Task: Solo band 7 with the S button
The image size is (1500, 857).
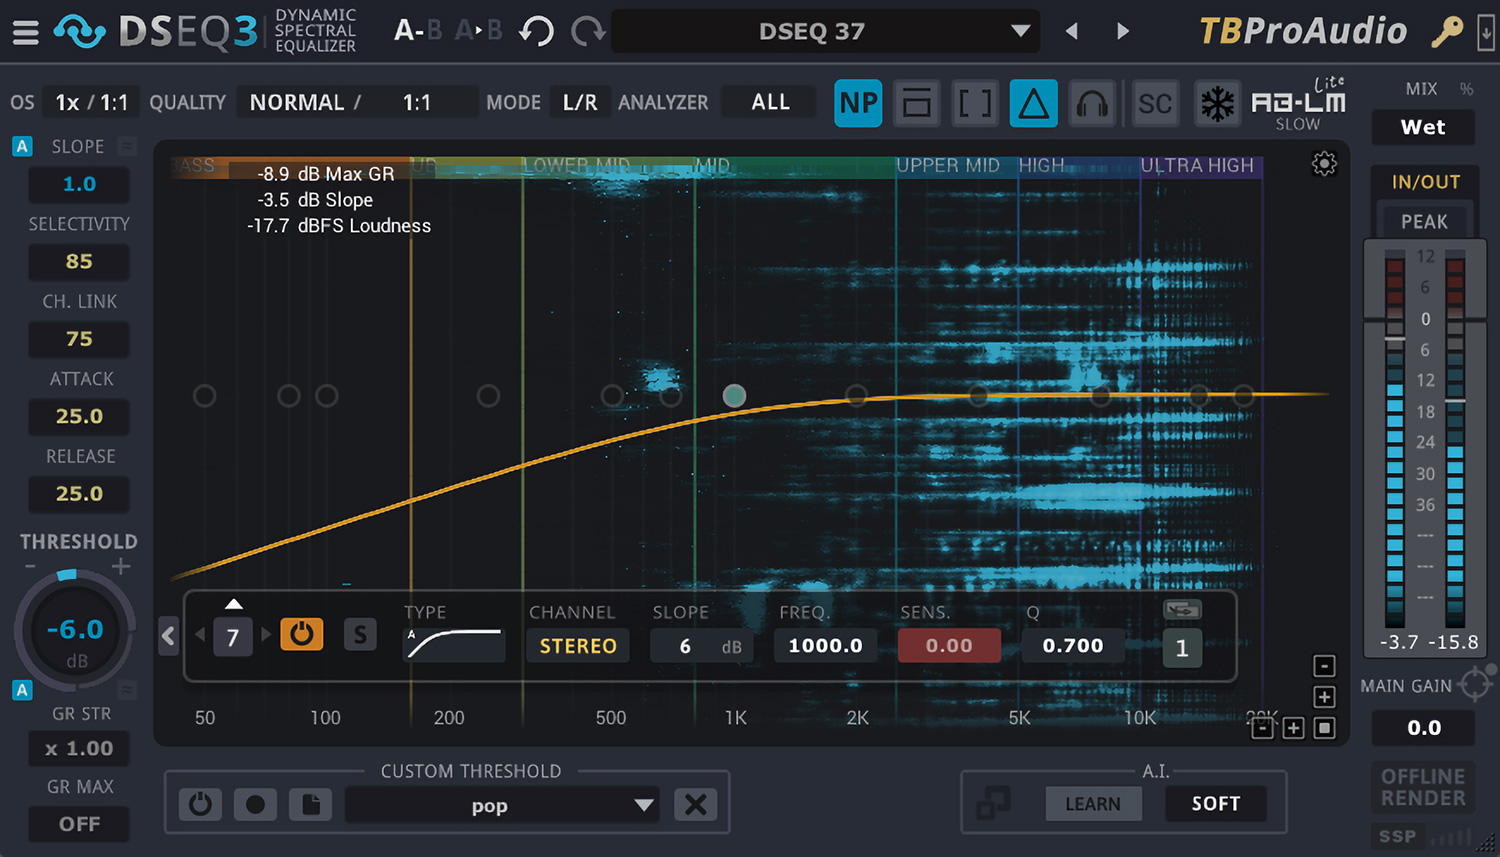Action: tap(360, 634)
